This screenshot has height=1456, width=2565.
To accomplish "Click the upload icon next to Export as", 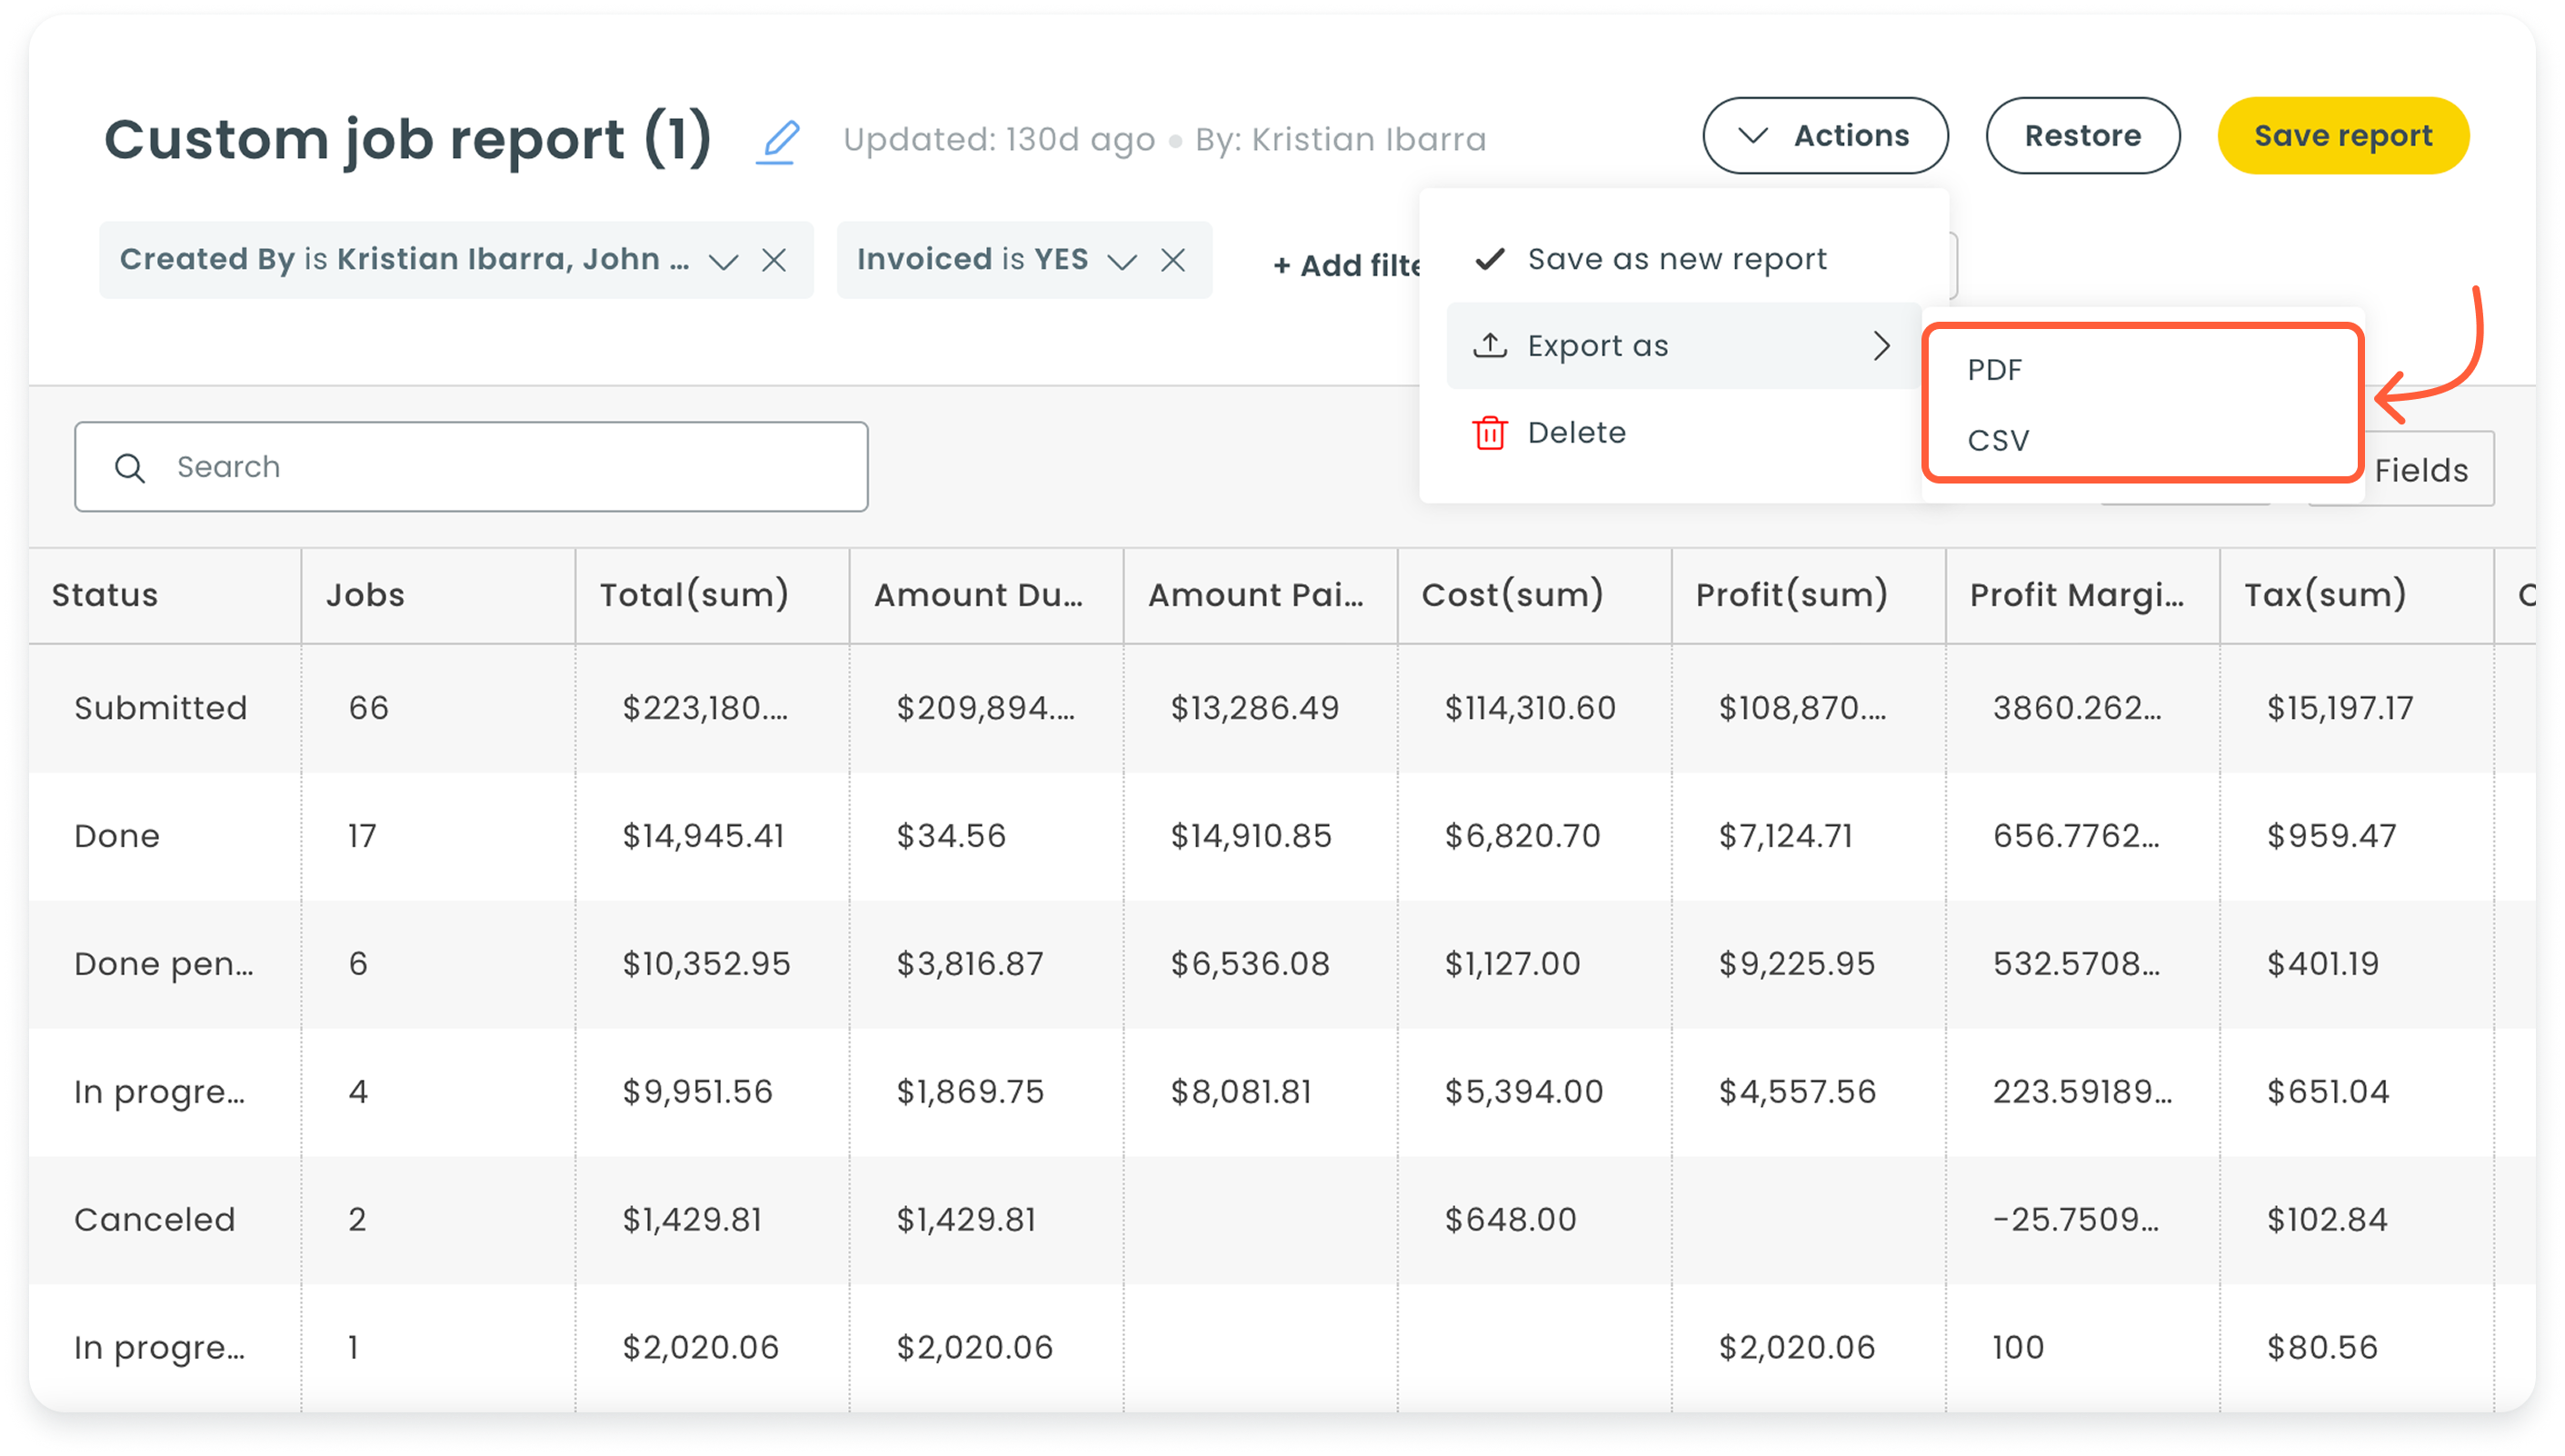I will coord(1489,346).
